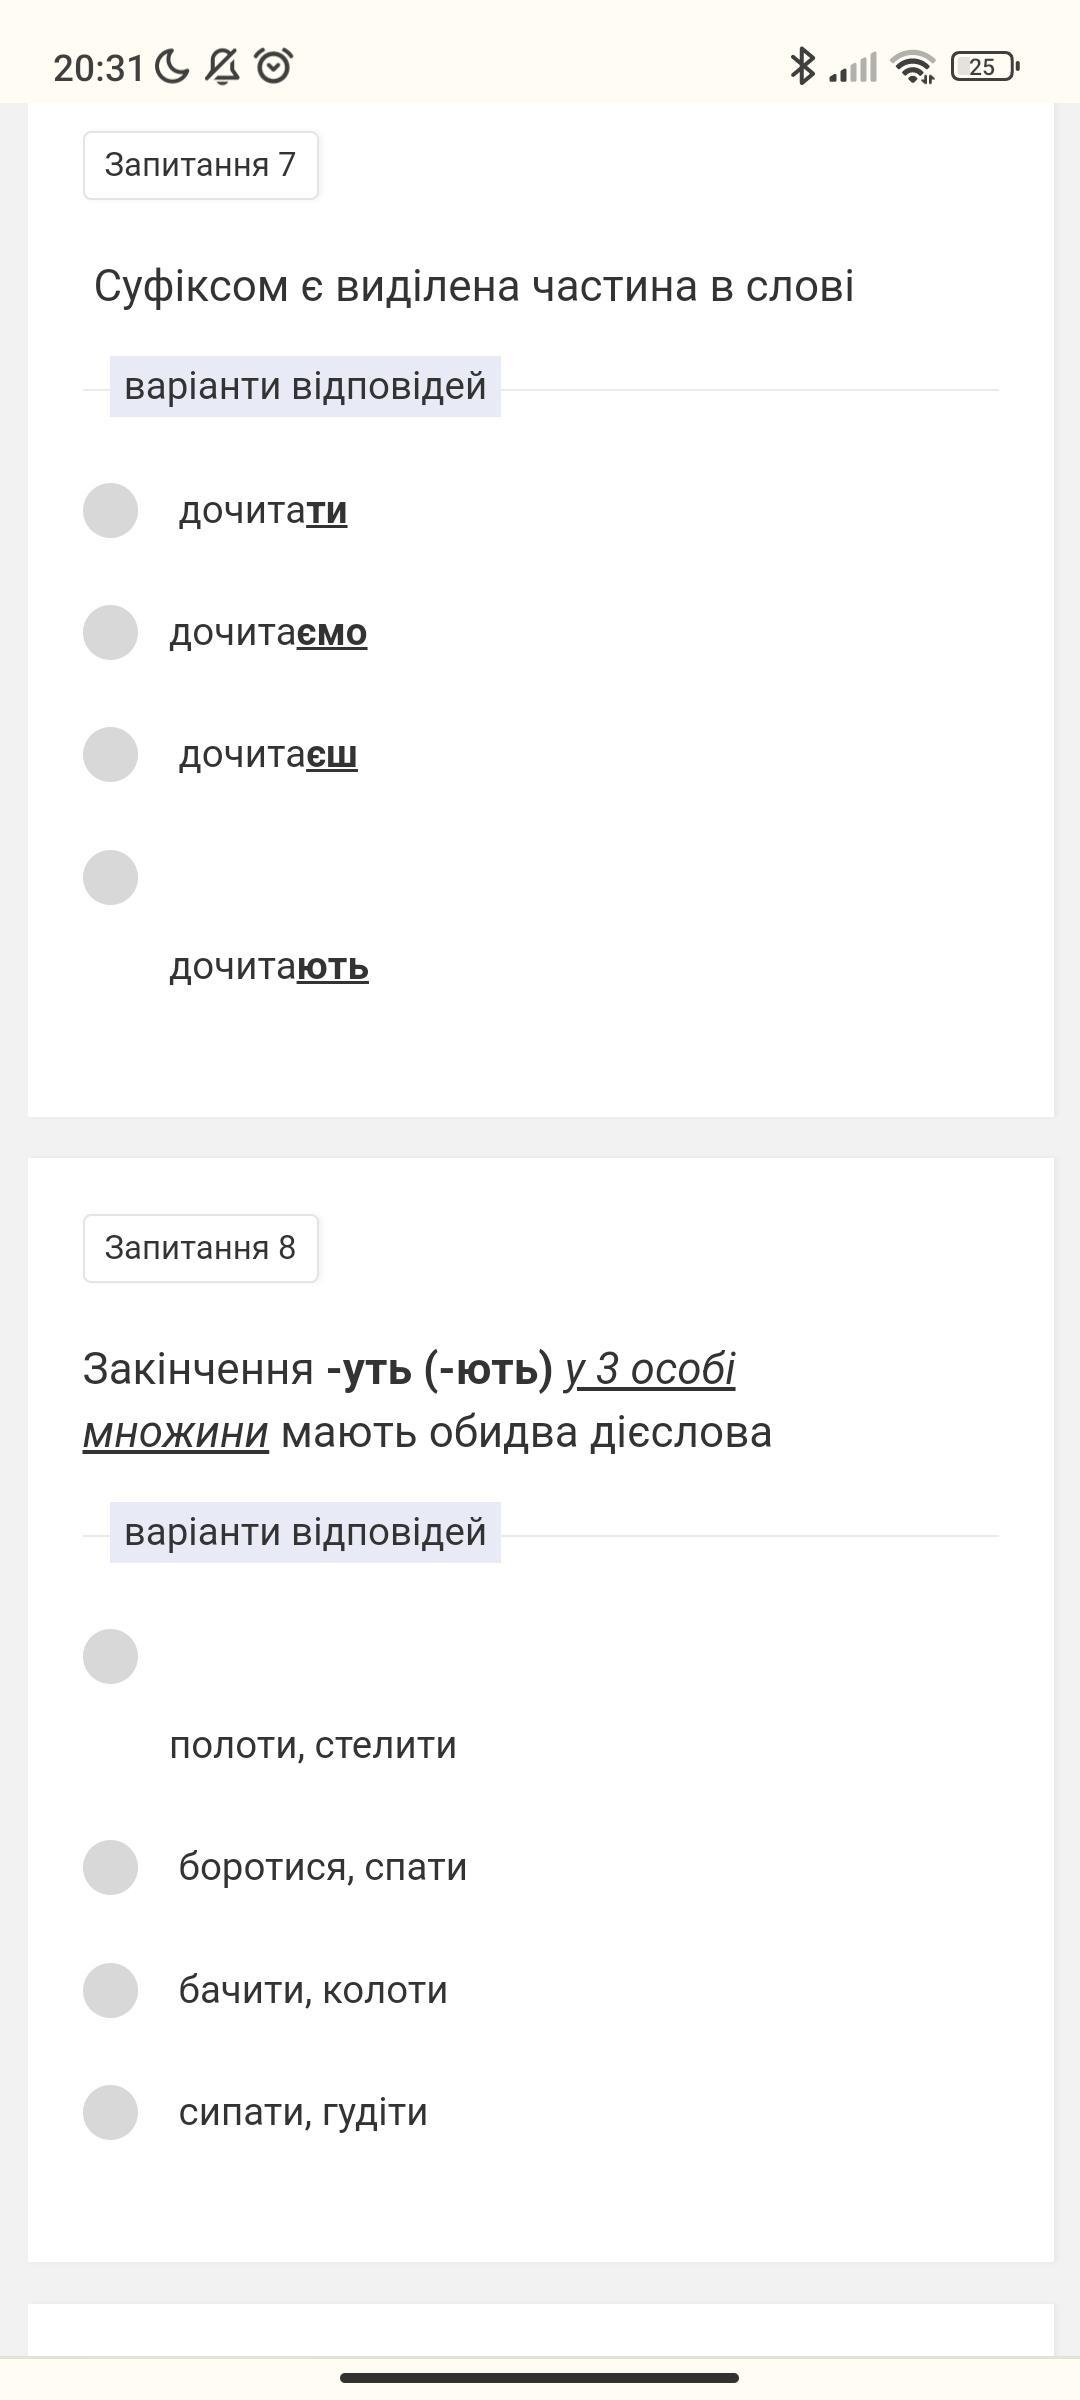Tap the Wi-Fi signal icon

coord(914,67)
